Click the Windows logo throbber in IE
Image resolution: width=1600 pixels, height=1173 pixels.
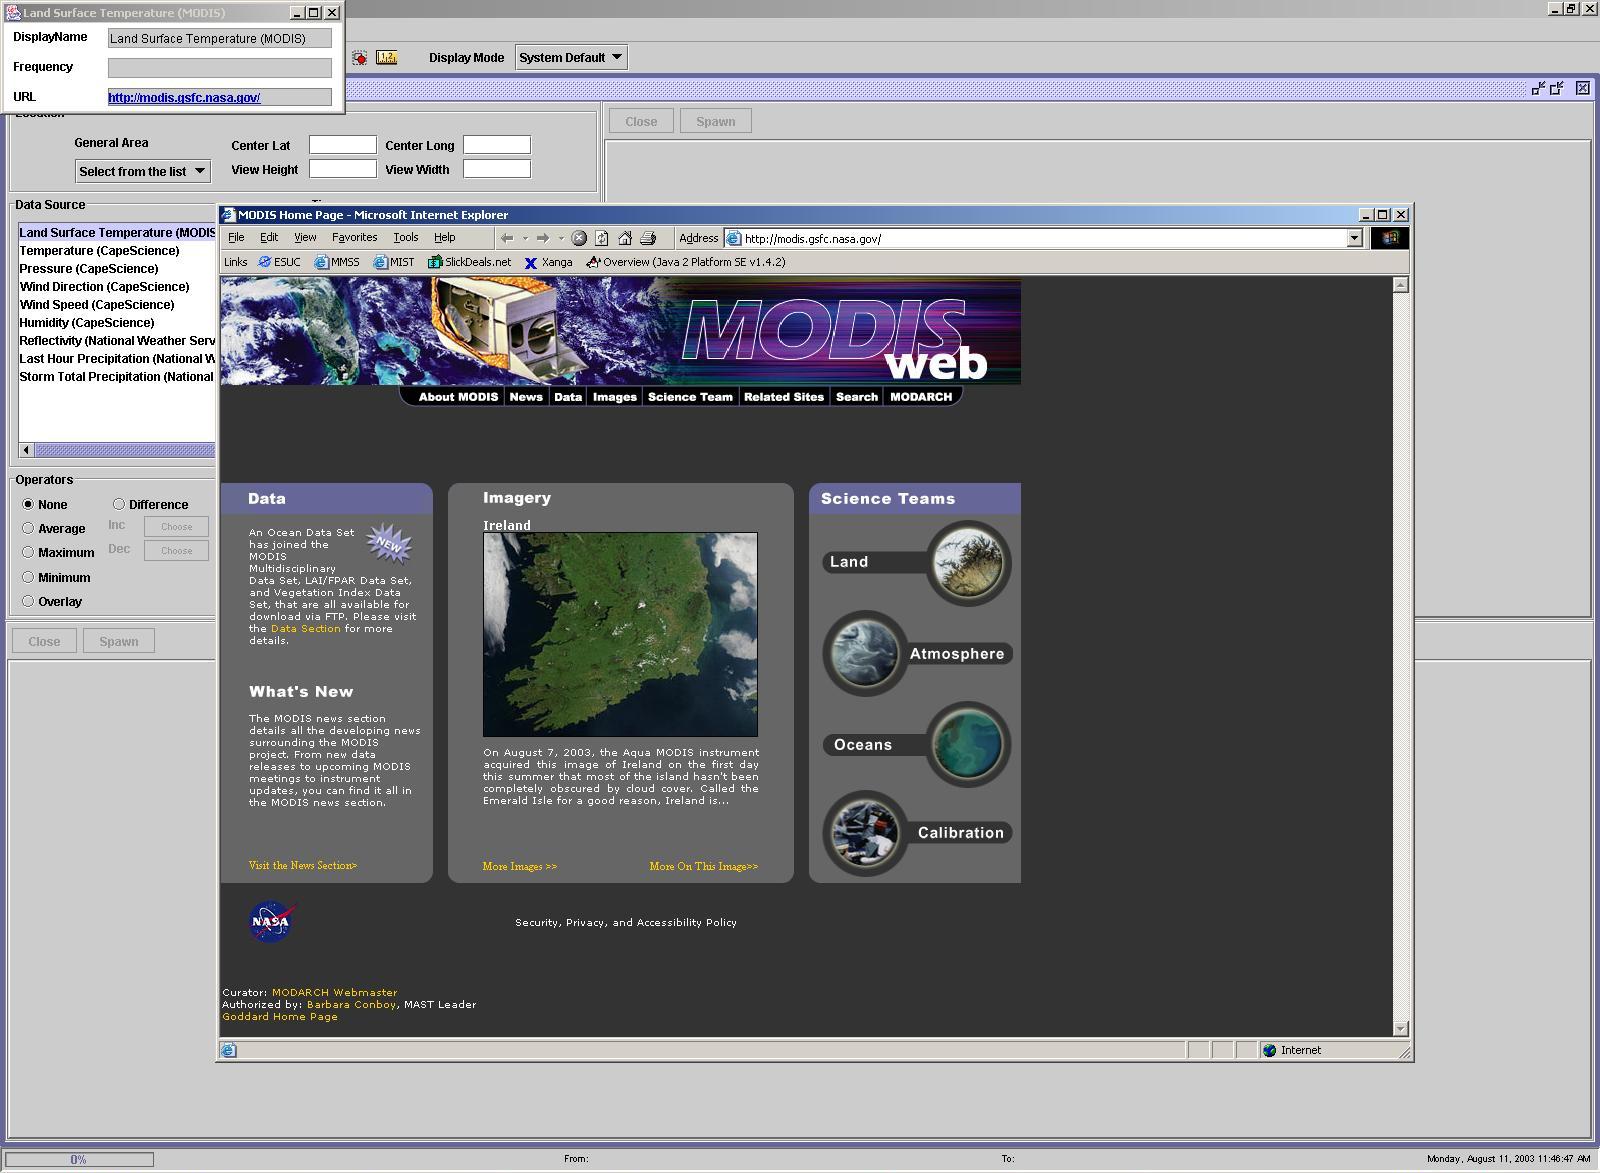(1390, 238)
